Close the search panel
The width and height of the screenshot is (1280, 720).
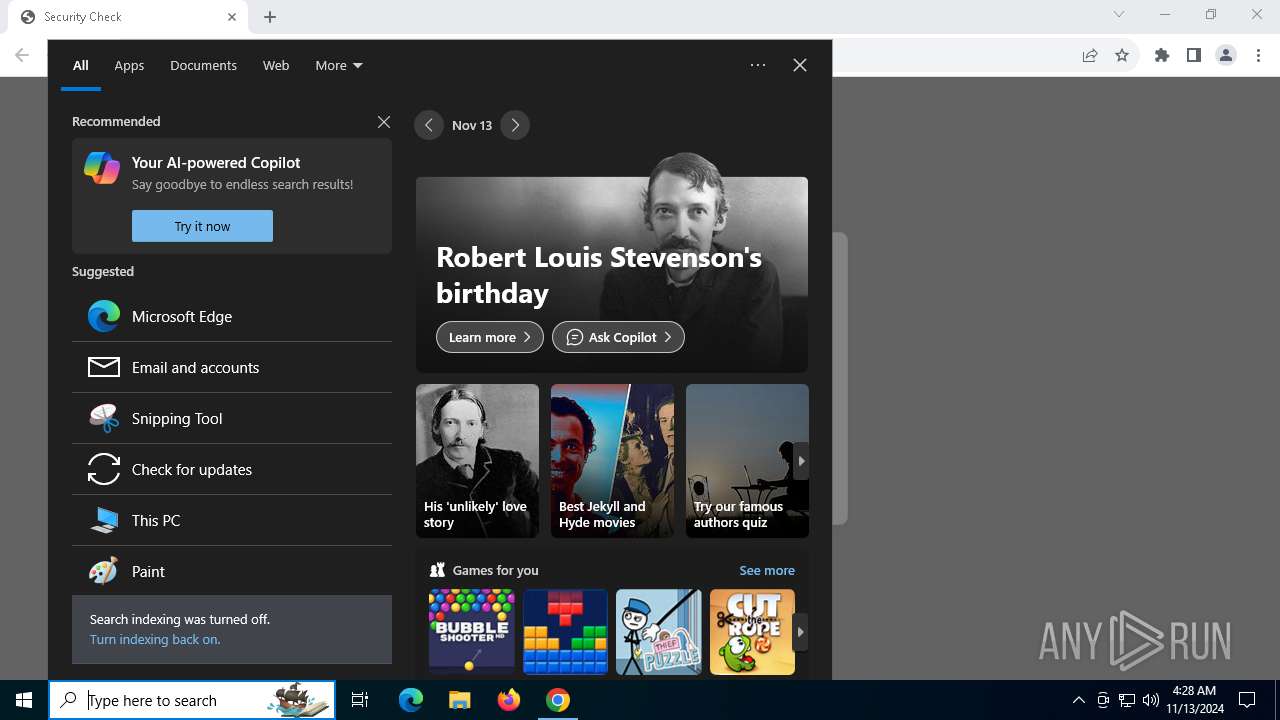(x=800, y=65)
